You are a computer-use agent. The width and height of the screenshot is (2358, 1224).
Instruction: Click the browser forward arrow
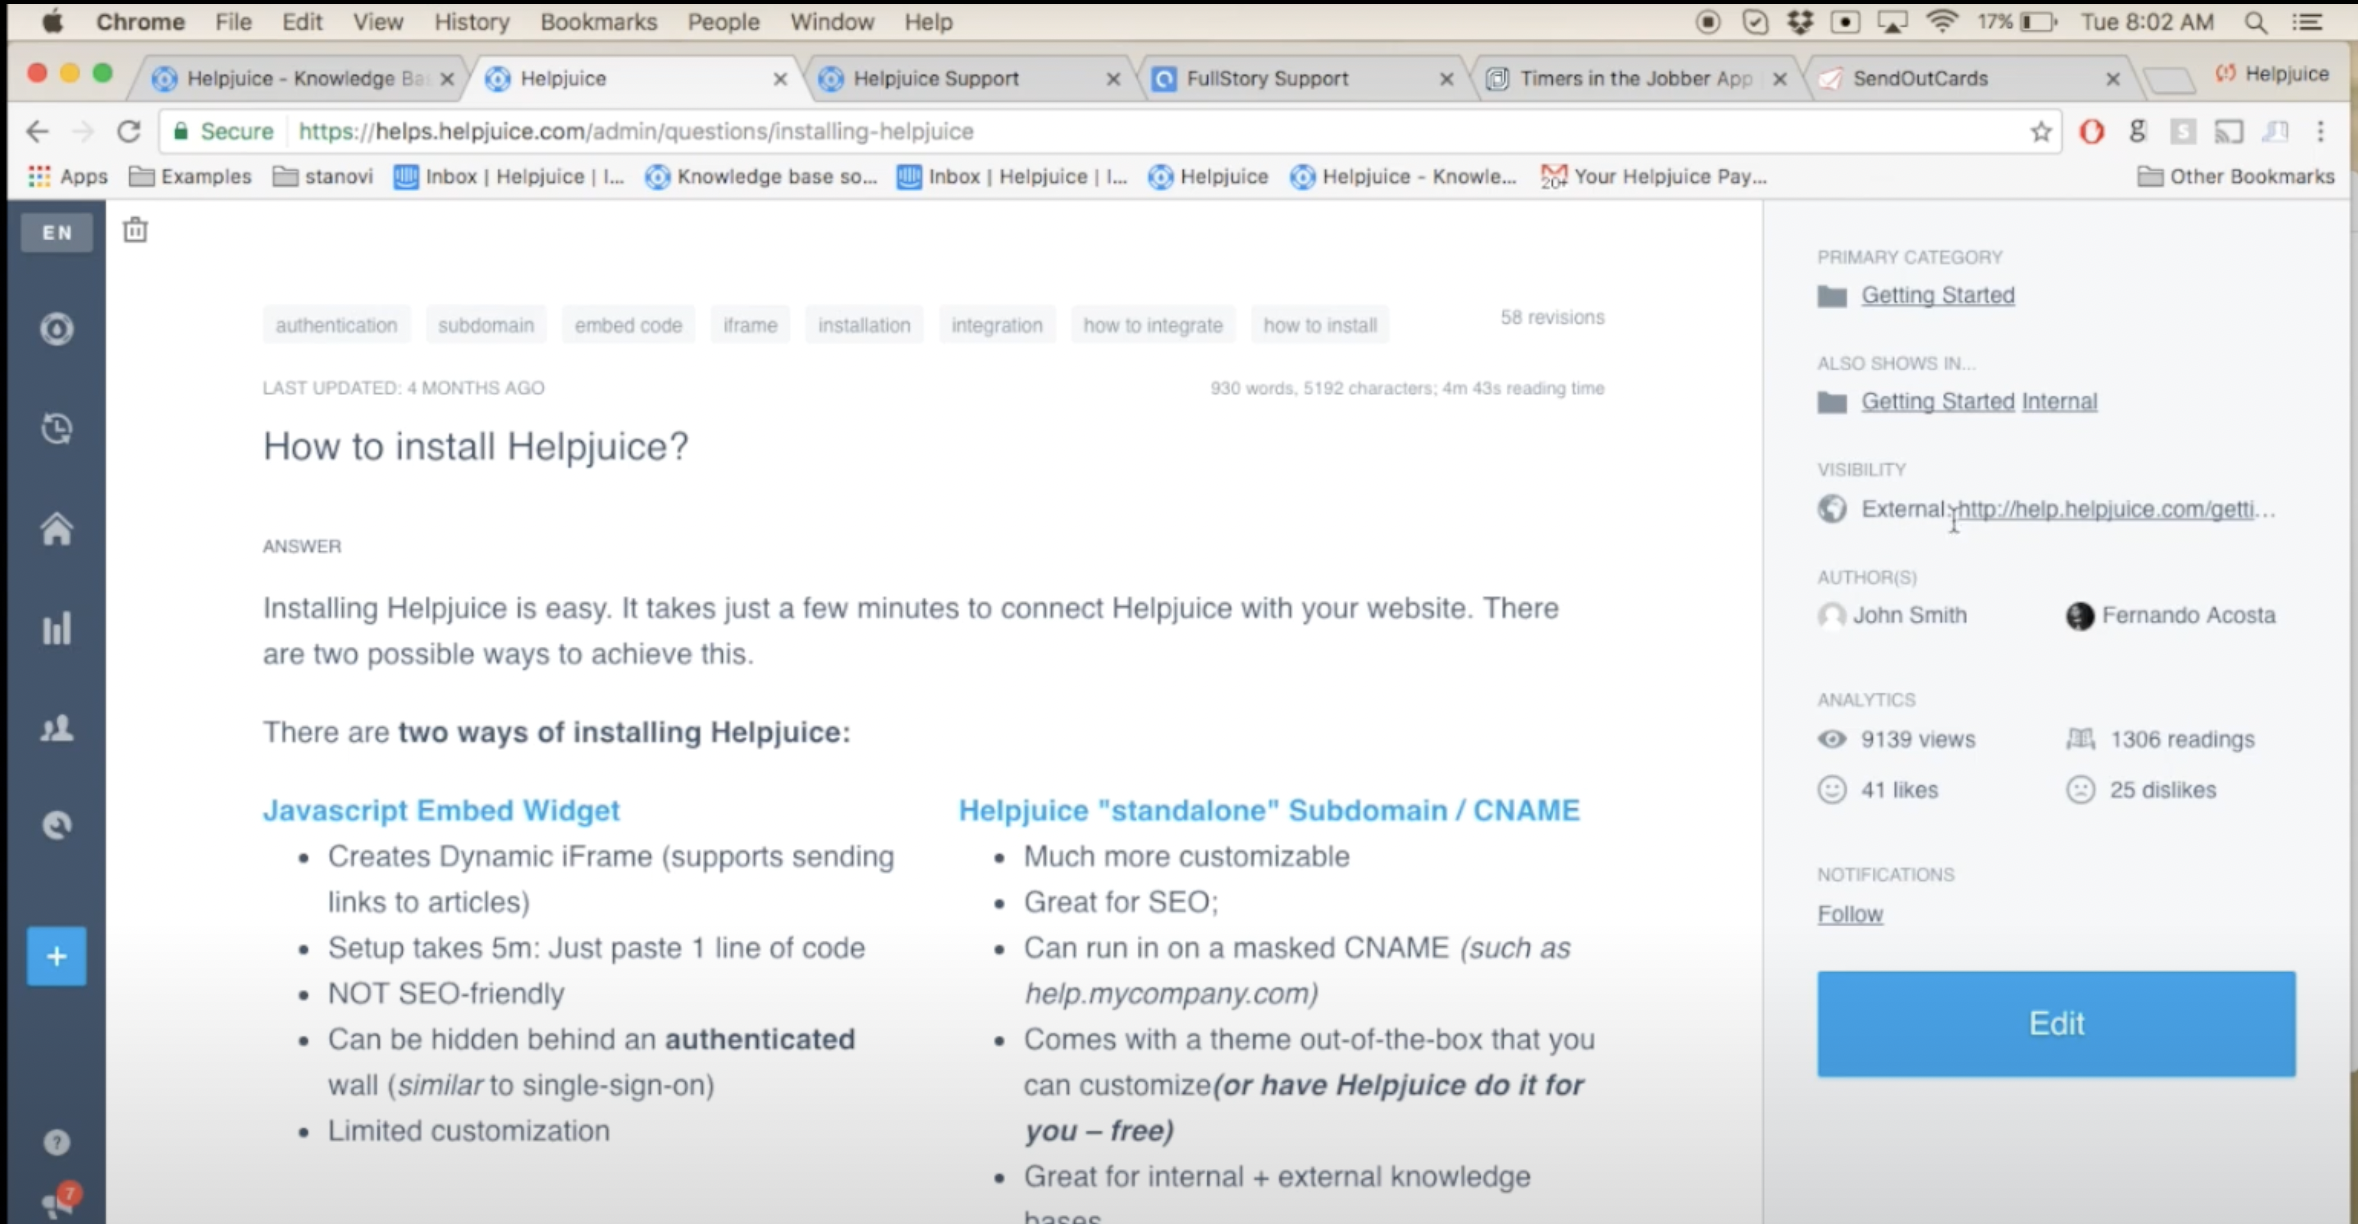(x=83, y=131)
